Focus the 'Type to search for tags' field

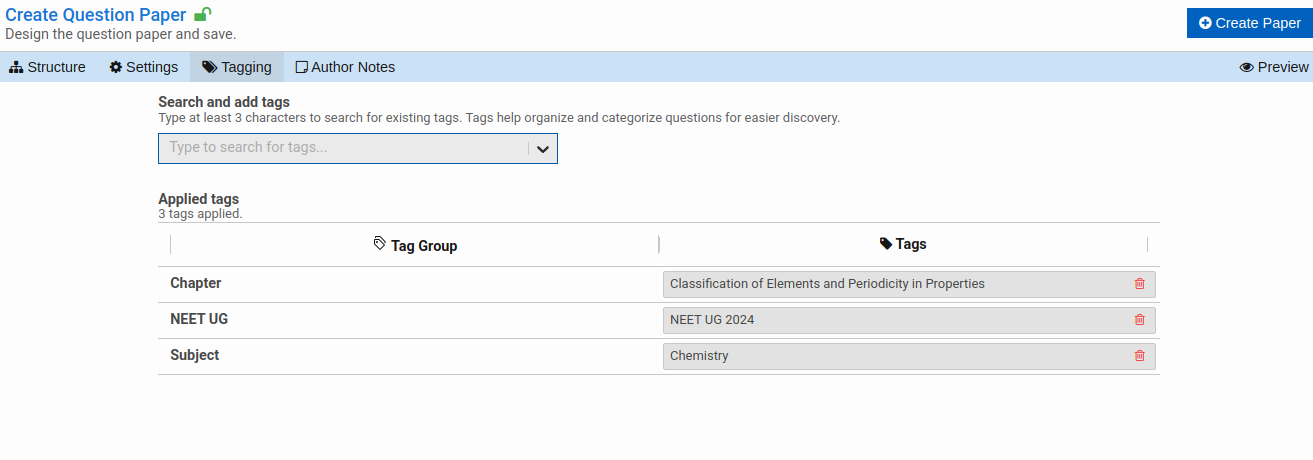tap(340, 148)
